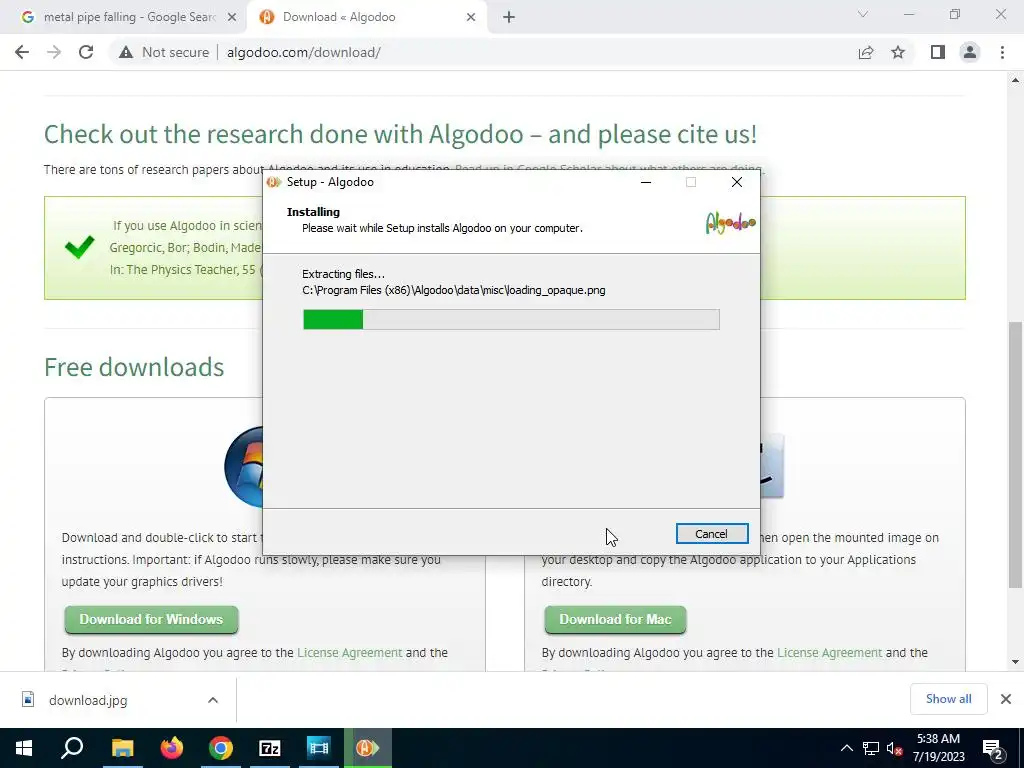This screenshot has height=768, width=1024.
Task: Share this page from the address bar
Action: pyautogui.click(x=866, y=52)
